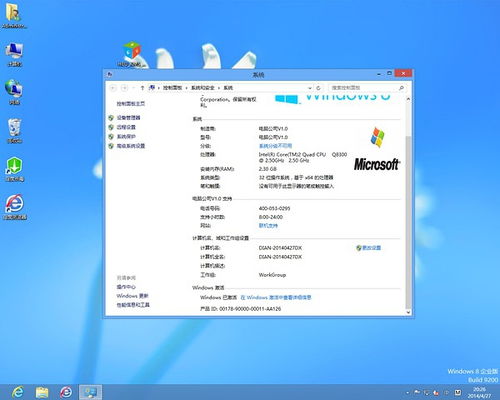This screenshot has height=400, width=500.
Task: Click the System window title bar icon
Action: (x=110, y=74)
